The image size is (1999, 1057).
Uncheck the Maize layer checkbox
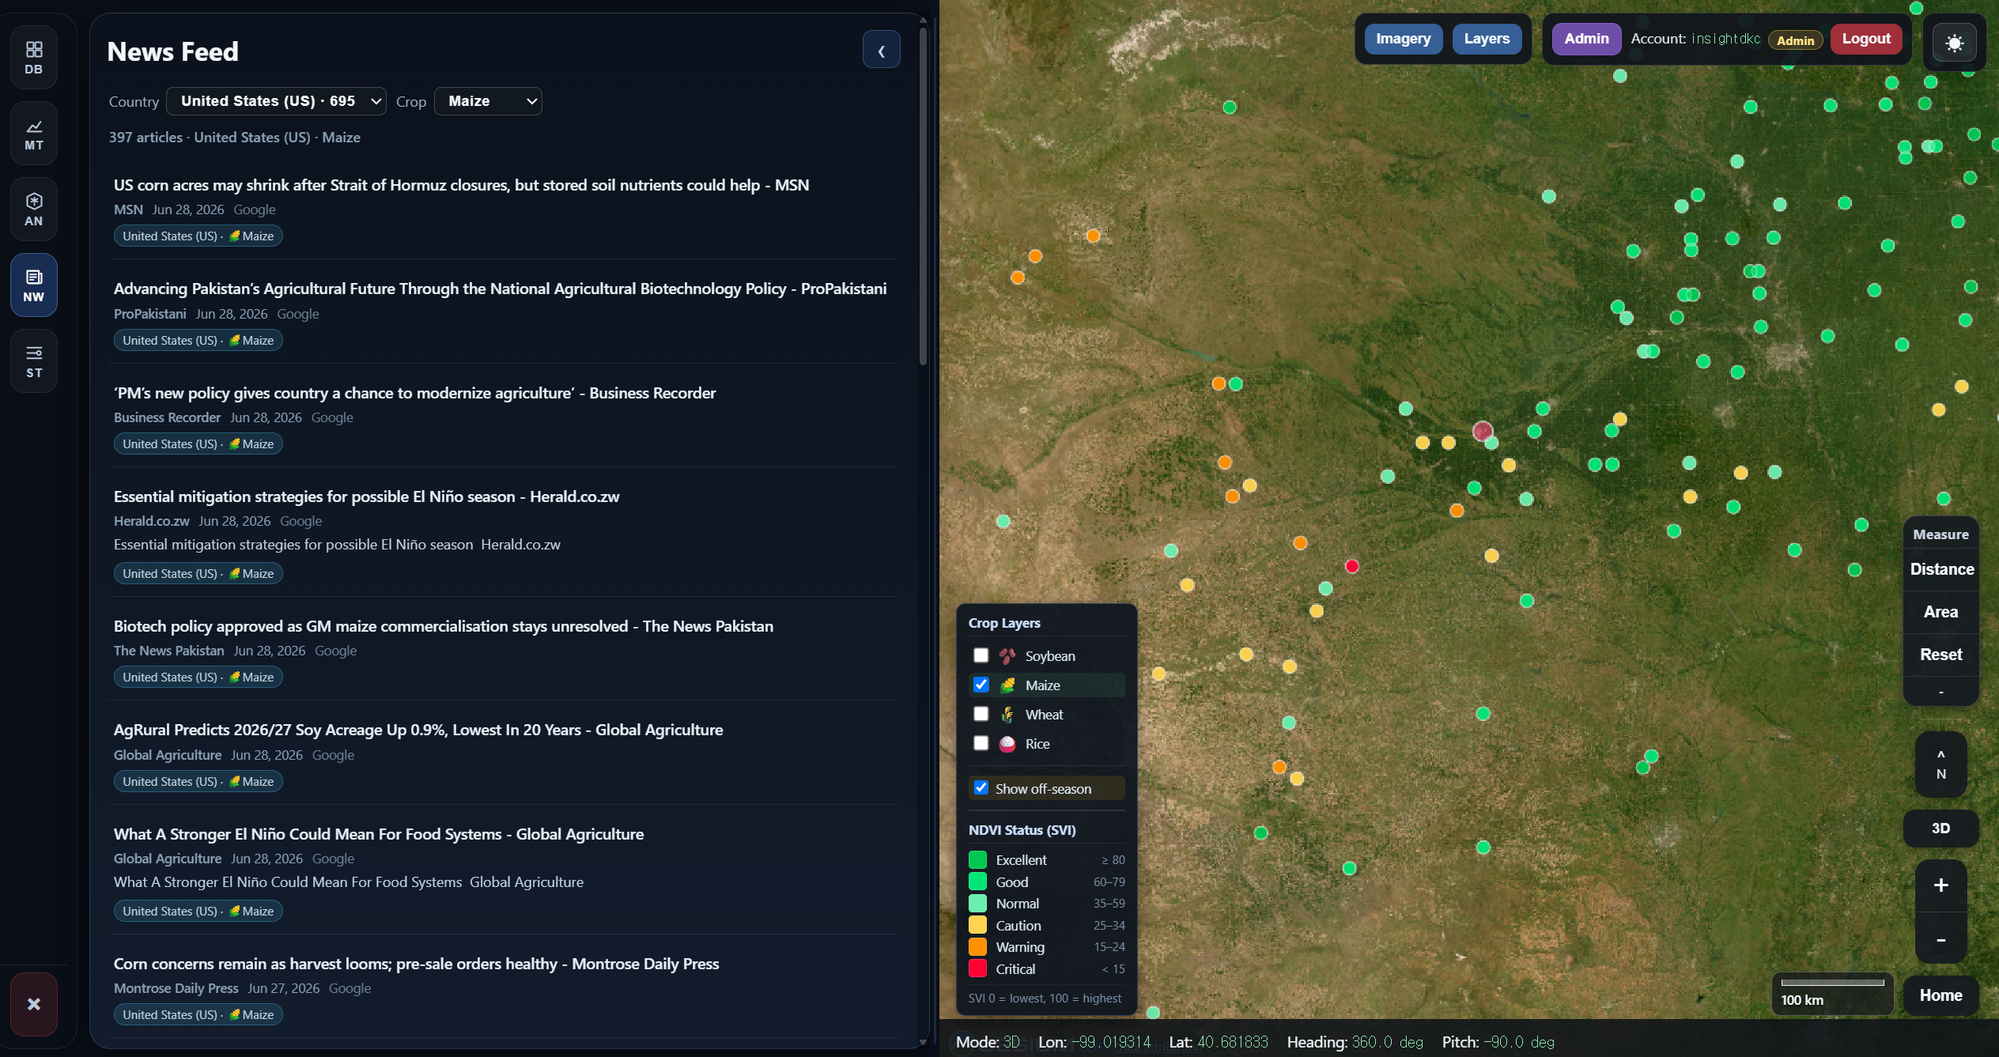pos(981,685)
